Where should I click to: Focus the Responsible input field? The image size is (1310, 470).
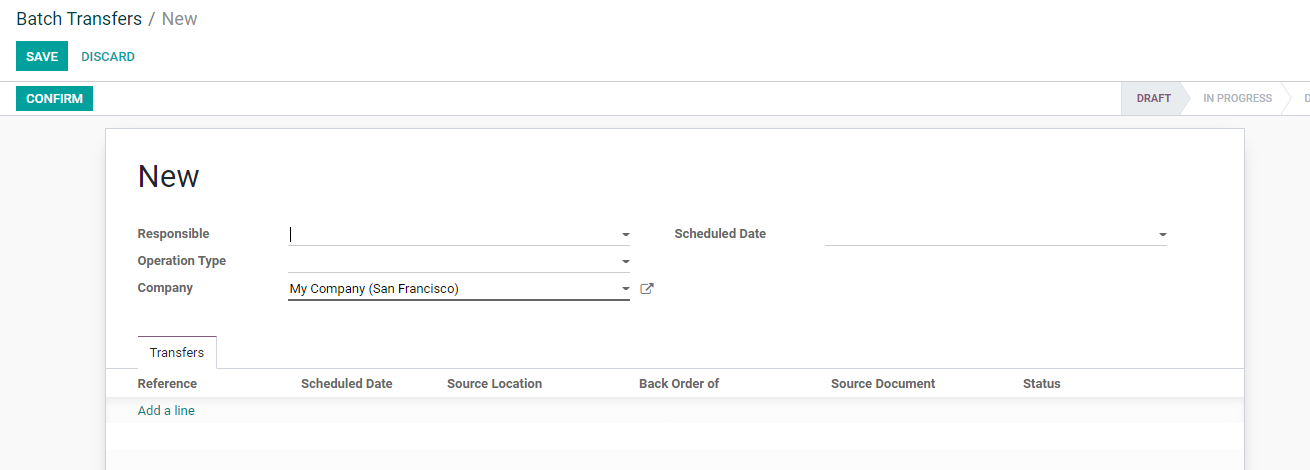click(452, 234)
